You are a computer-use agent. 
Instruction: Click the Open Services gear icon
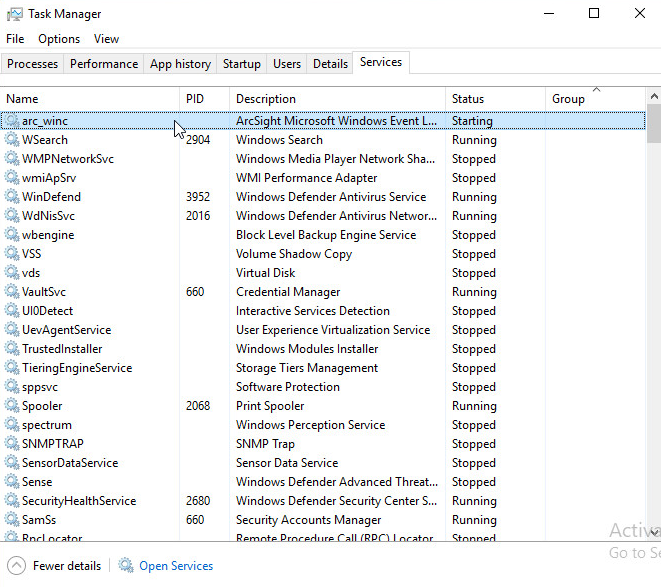coord(126,566)
